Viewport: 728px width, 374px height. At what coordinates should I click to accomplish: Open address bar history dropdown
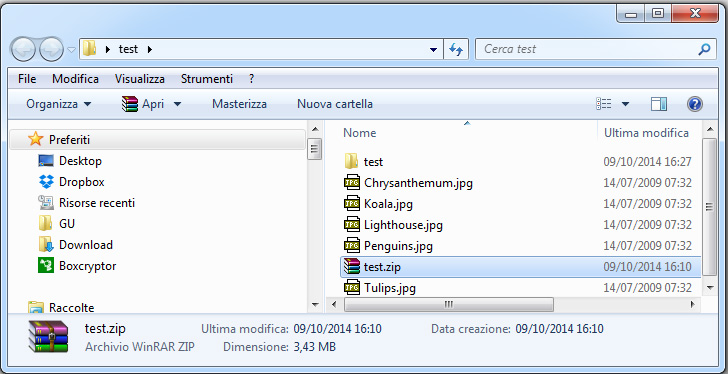[x=434, y=49]
